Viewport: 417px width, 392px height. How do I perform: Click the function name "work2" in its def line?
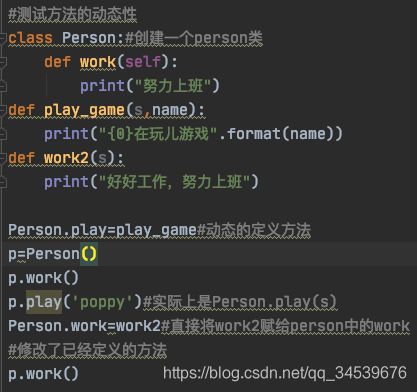point(66,158)
